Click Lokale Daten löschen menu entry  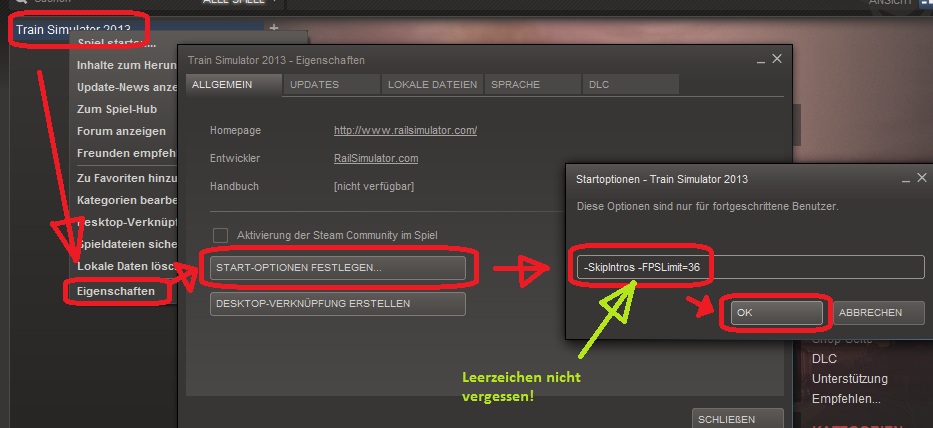pyautogui.click(x=127, y=266)
